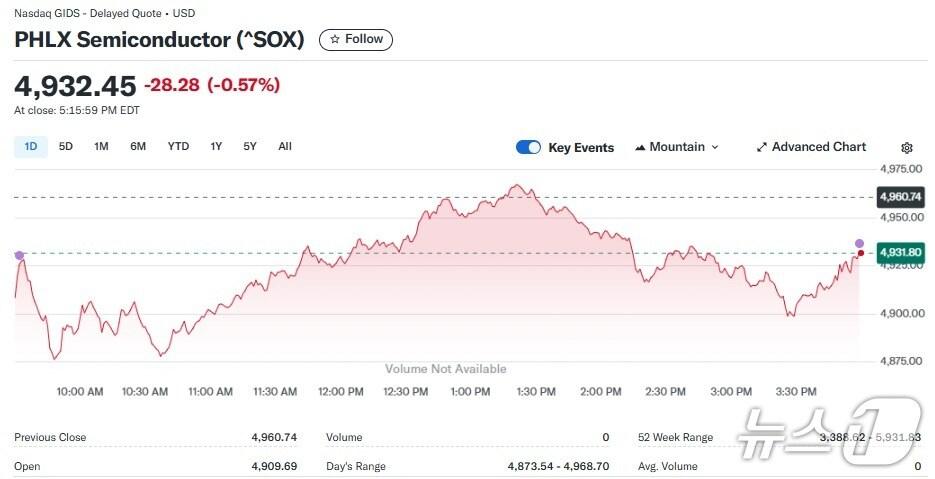Click the Mountain chart type icon

coord(639,147)
